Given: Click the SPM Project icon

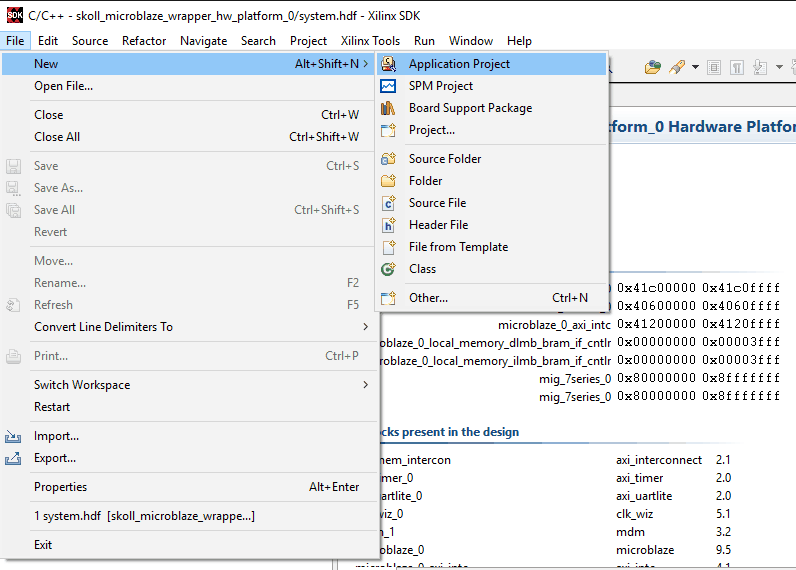Looking at the screenshot, I should coord(389,86).
